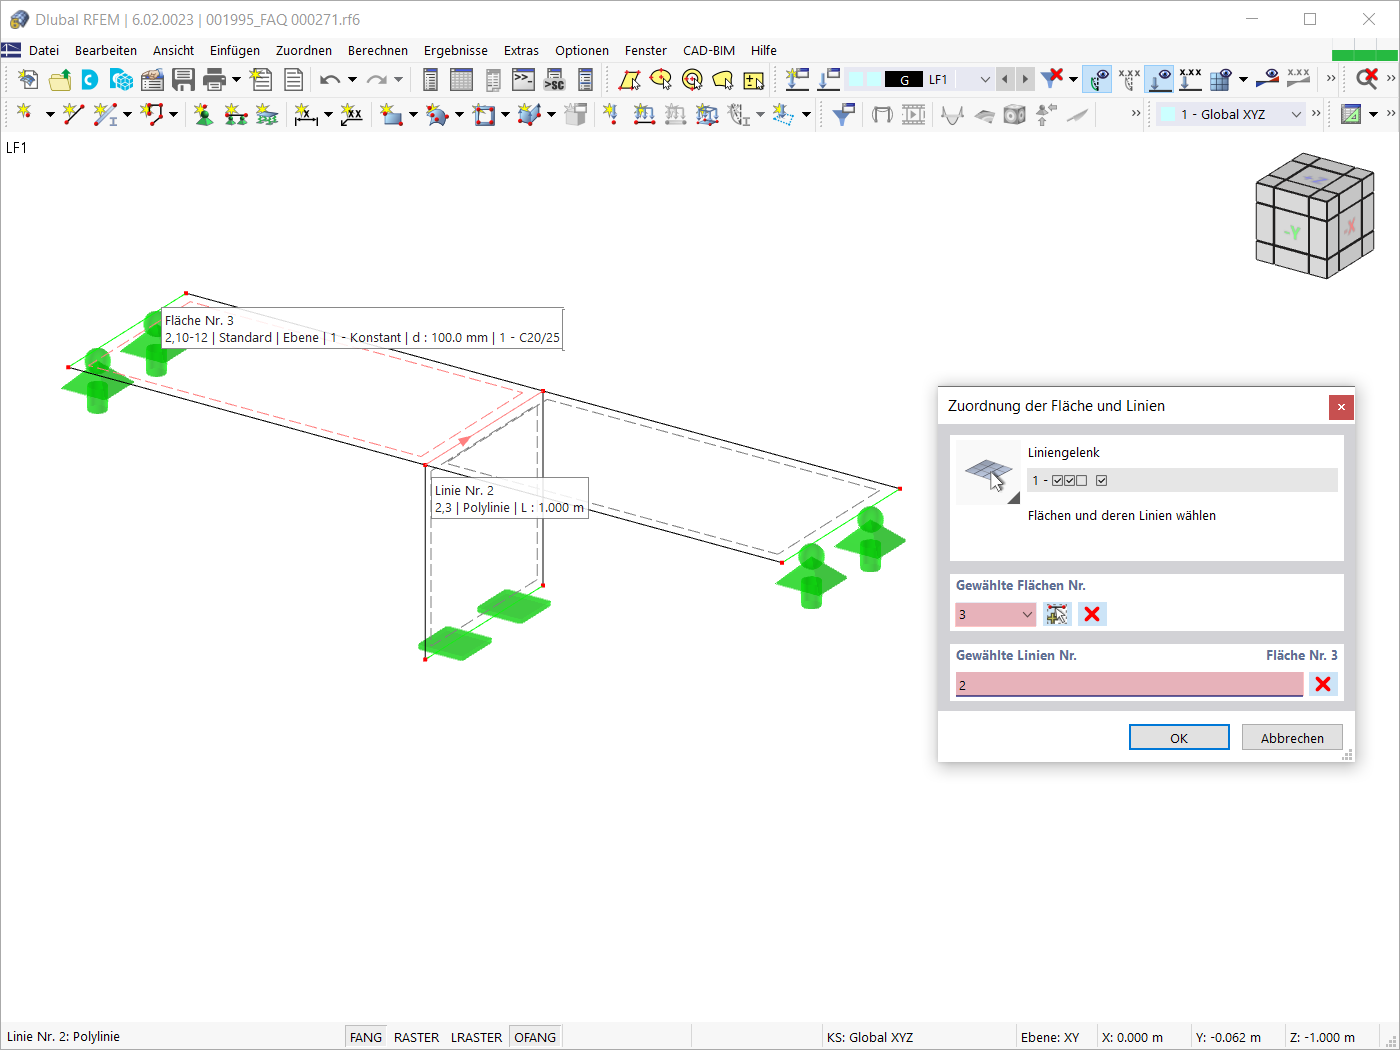1400x1050 pixels.
Task: Open the folder icon in toolbar
Action: [x=59, y=79]
